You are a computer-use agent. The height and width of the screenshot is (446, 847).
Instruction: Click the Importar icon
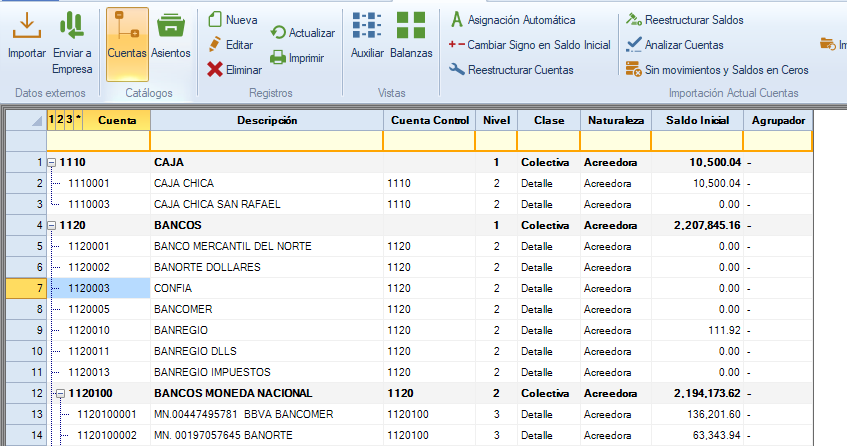pos(27,27)
